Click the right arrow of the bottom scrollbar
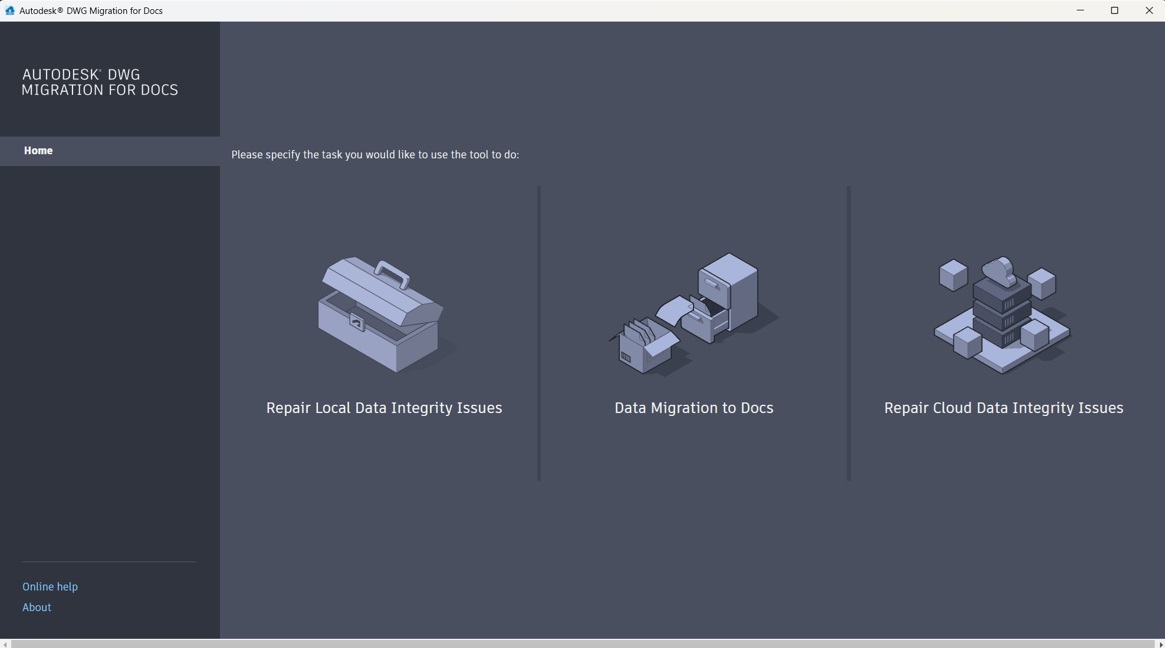 [x=1159, y=641]
